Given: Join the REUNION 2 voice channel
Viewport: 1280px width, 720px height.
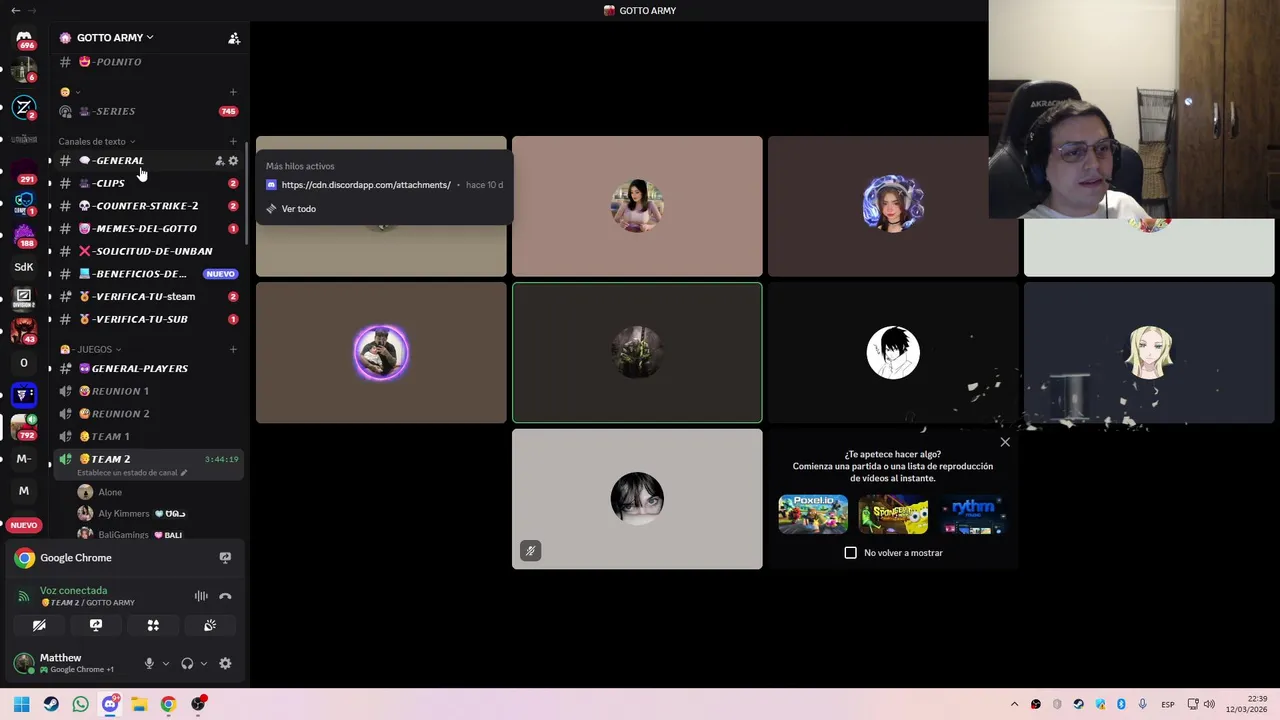Looking at the screenshot, I should click(x=148, y=414).
